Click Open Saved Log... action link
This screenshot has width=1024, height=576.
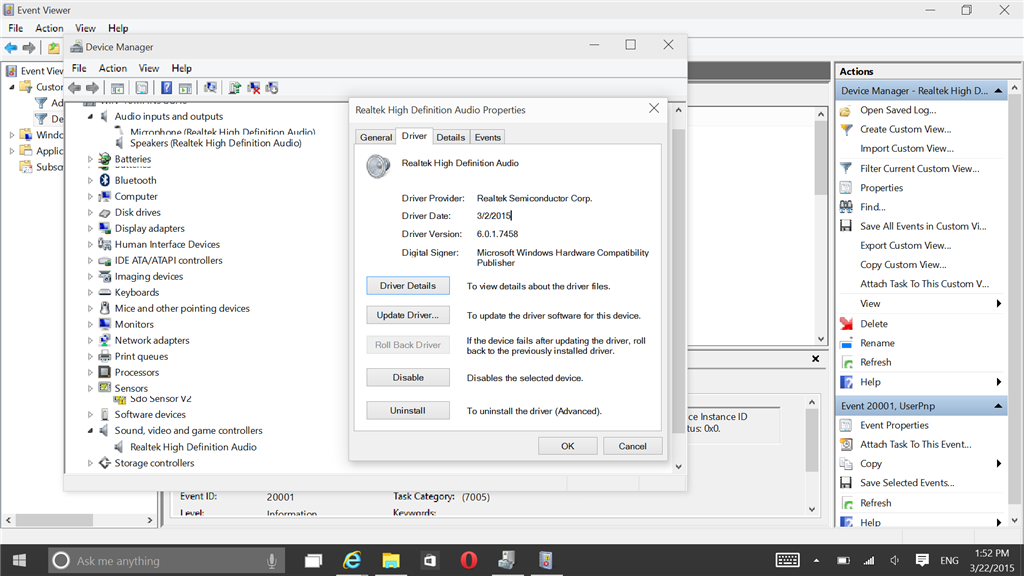point(898,110)
